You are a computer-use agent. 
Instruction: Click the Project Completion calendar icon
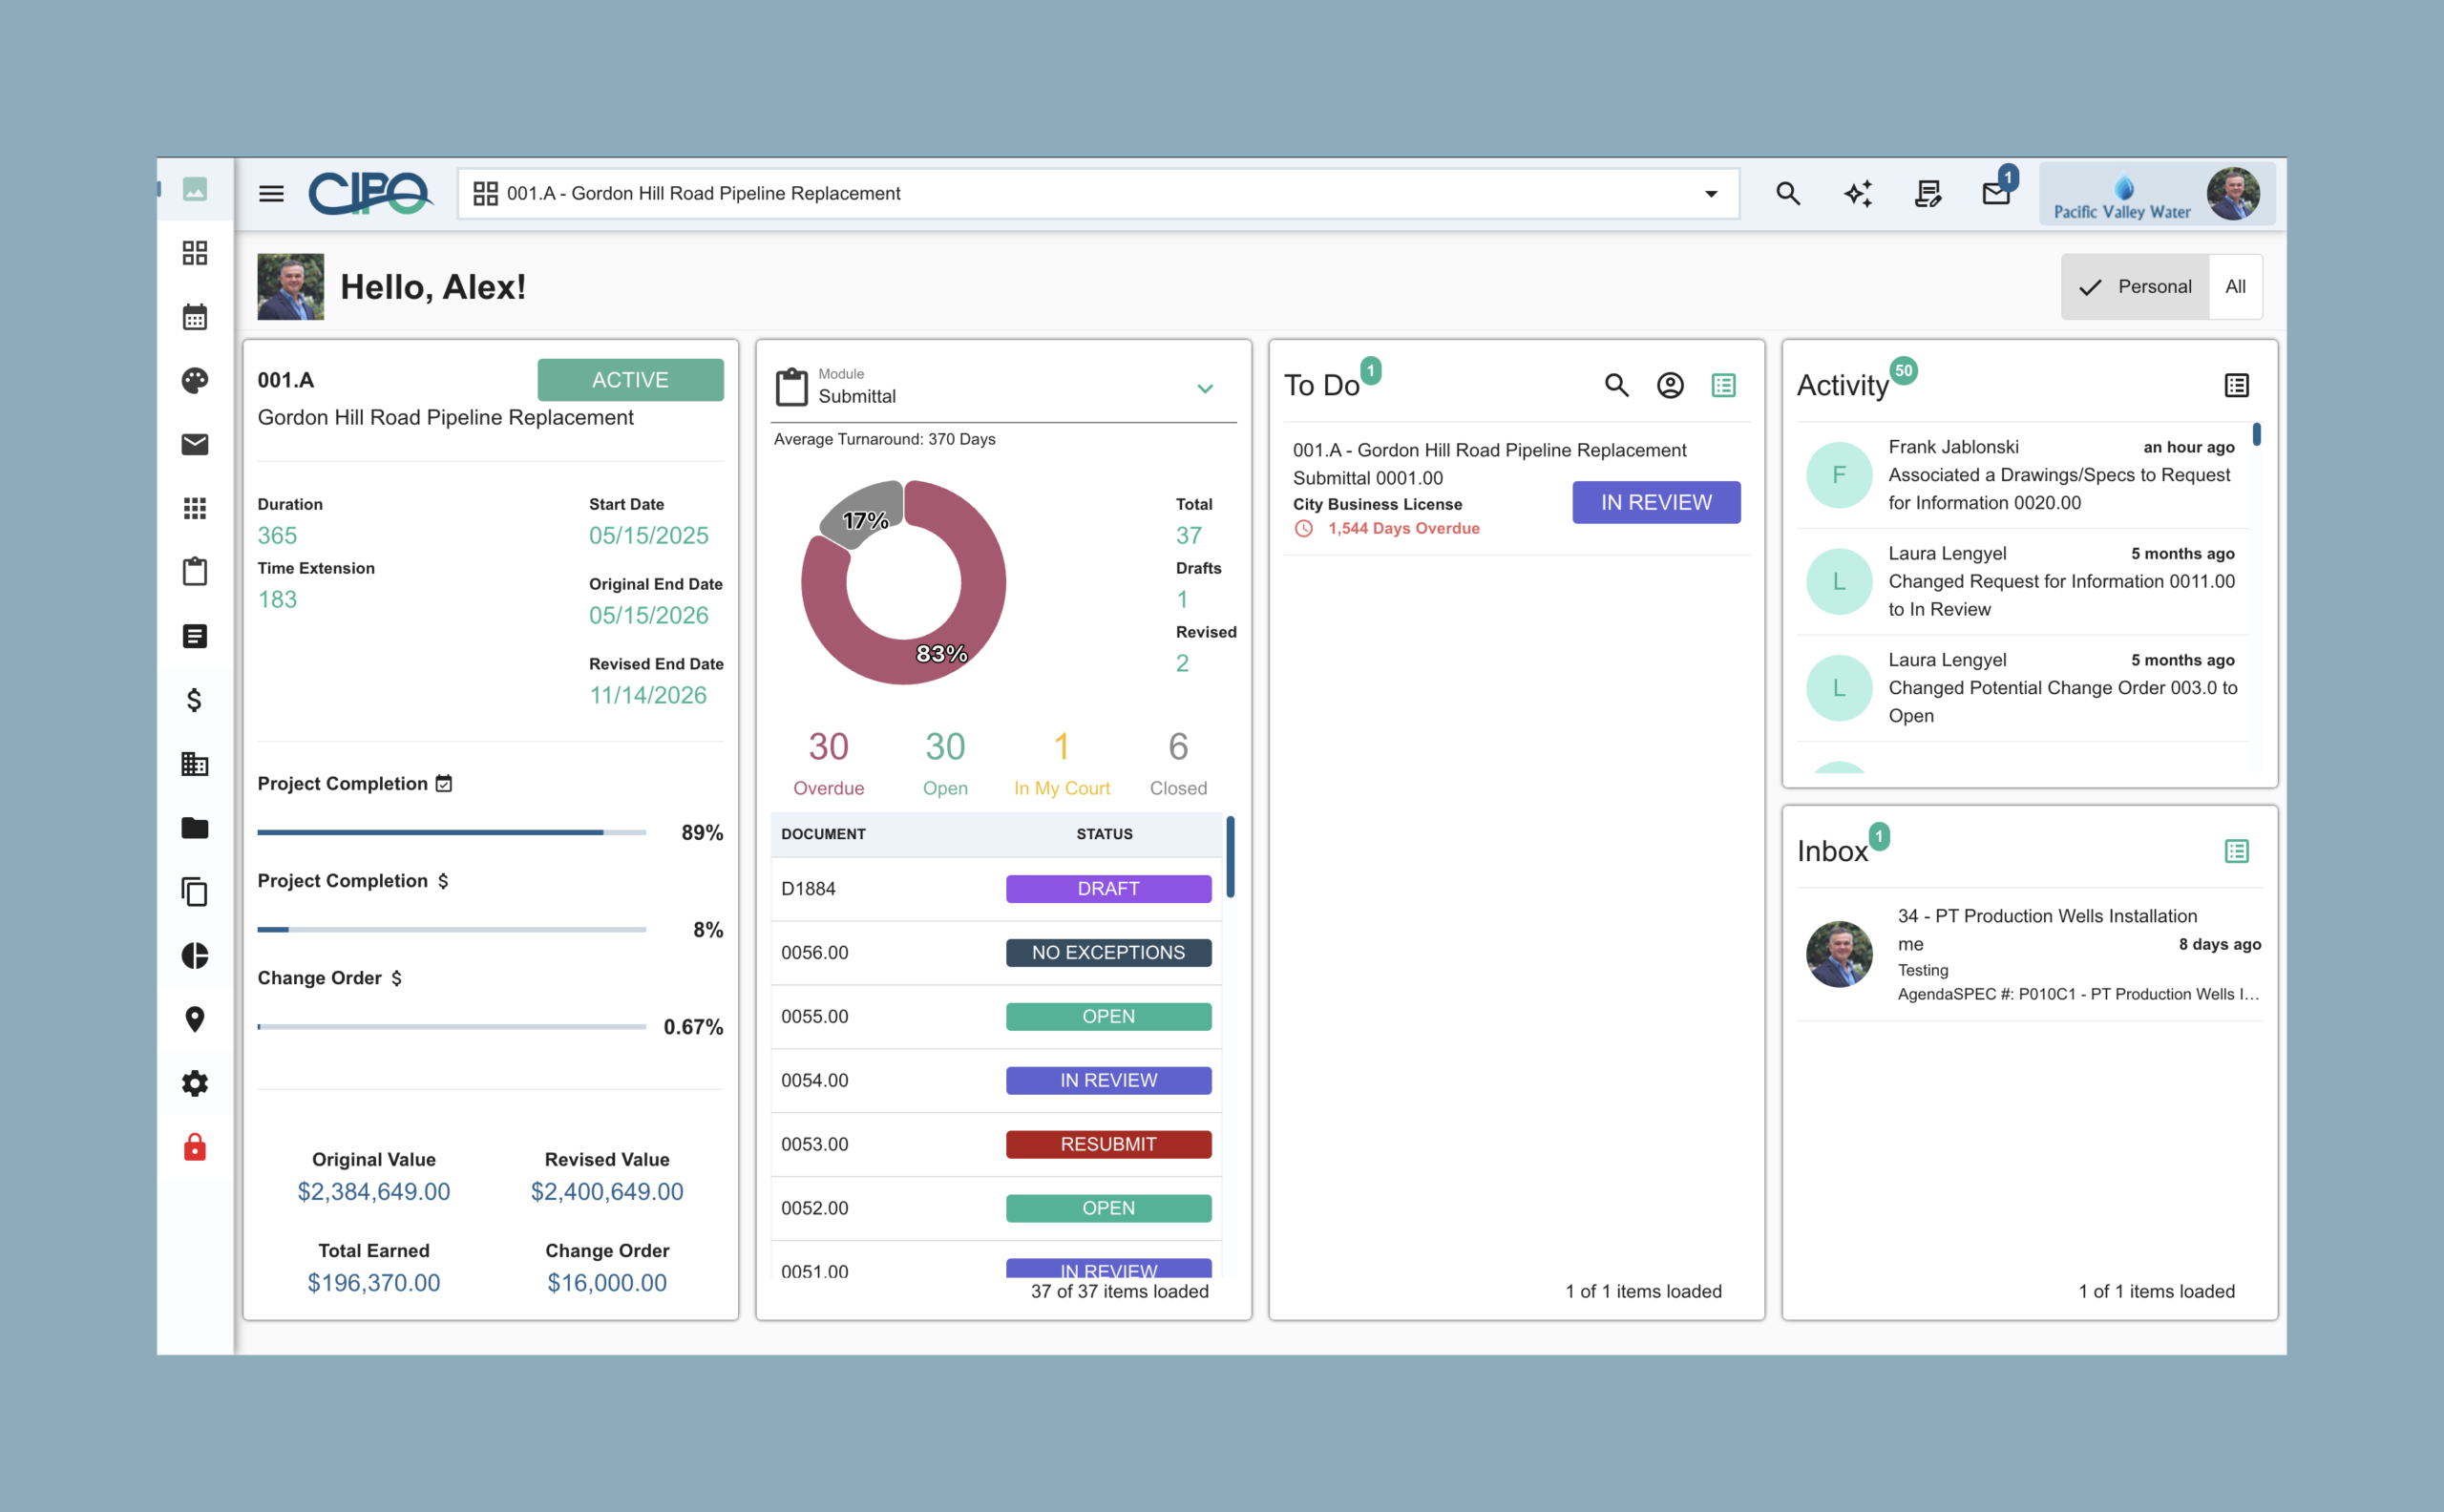pyautogui.click(x=444, y=783)
